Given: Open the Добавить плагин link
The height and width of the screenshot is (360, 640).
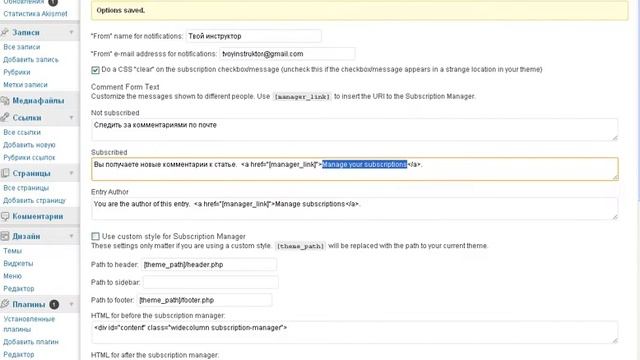Looking at the screenshot, I should (x=31, y=342).
